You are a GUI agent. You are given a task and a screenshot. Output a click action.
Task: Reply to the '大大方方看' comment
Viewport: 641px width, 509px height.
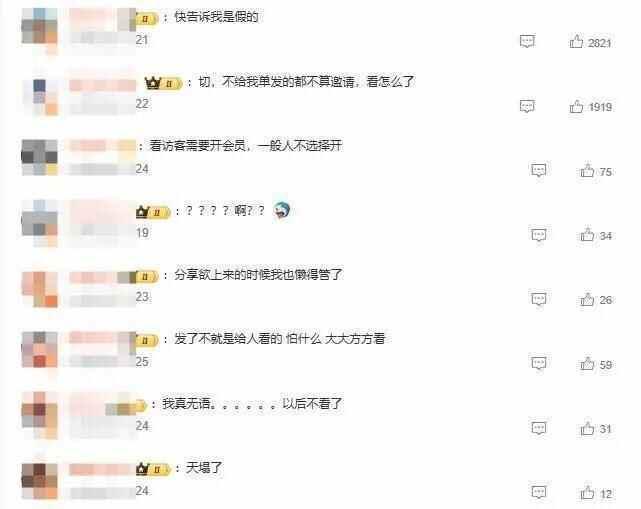coord(539,363)
